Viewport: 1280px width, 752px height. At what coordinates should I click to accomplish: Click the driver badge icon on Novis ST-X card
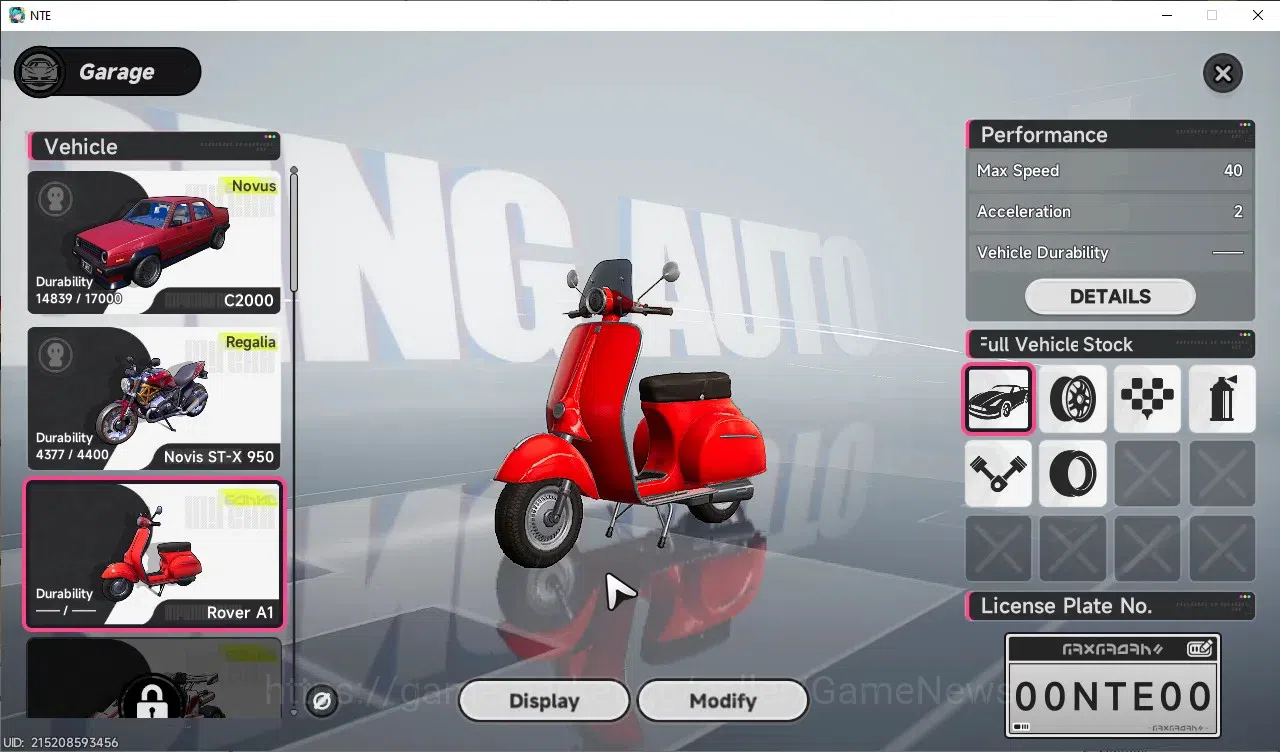[55, 355]
